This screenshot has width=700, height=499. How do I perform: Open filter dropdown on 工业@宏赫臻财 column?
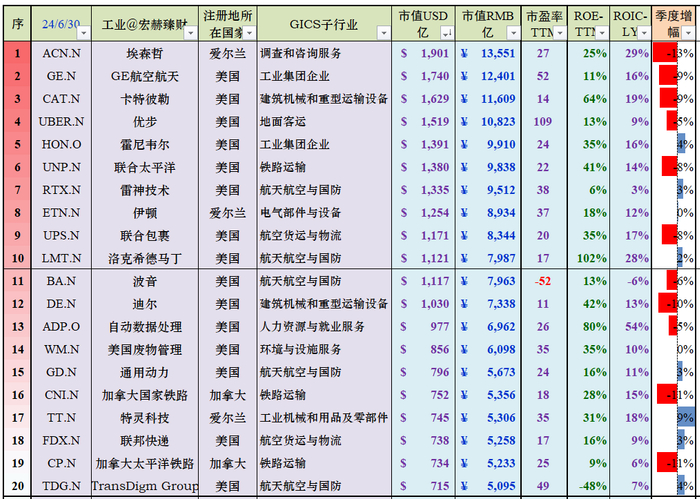191,33
